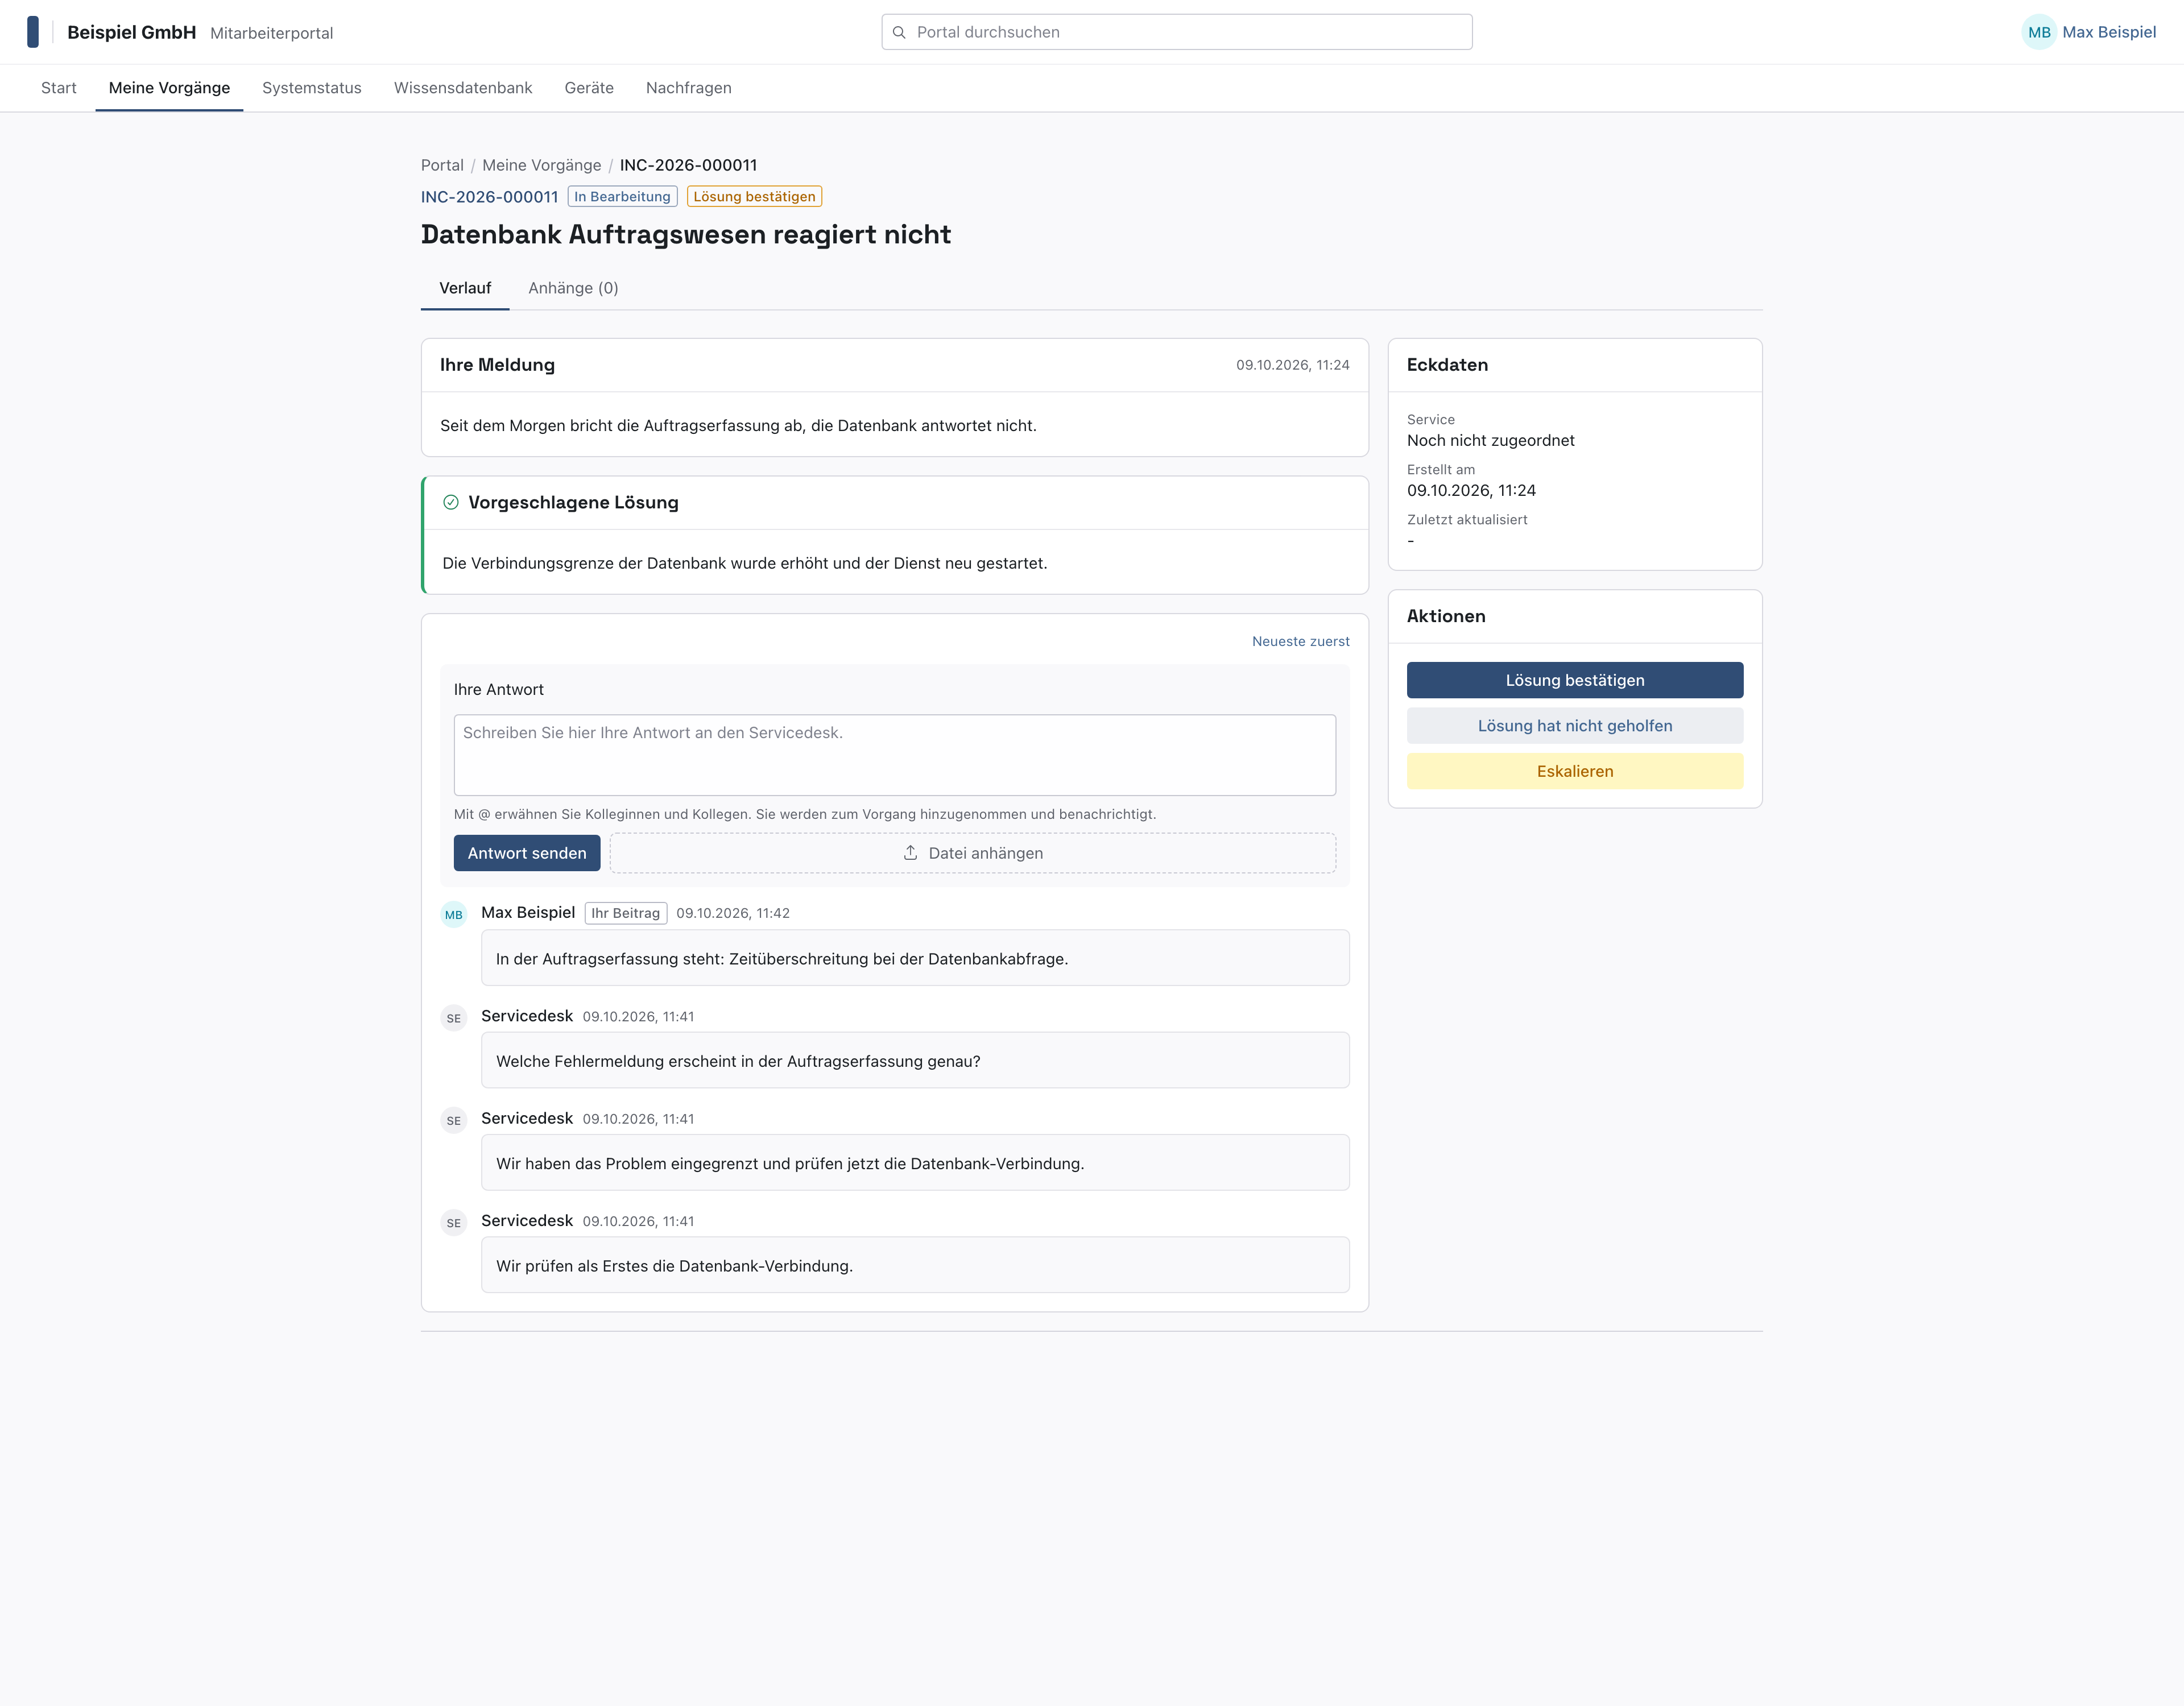
Task: Go to Systemstatus page
Action: click(x=312, y=88)
